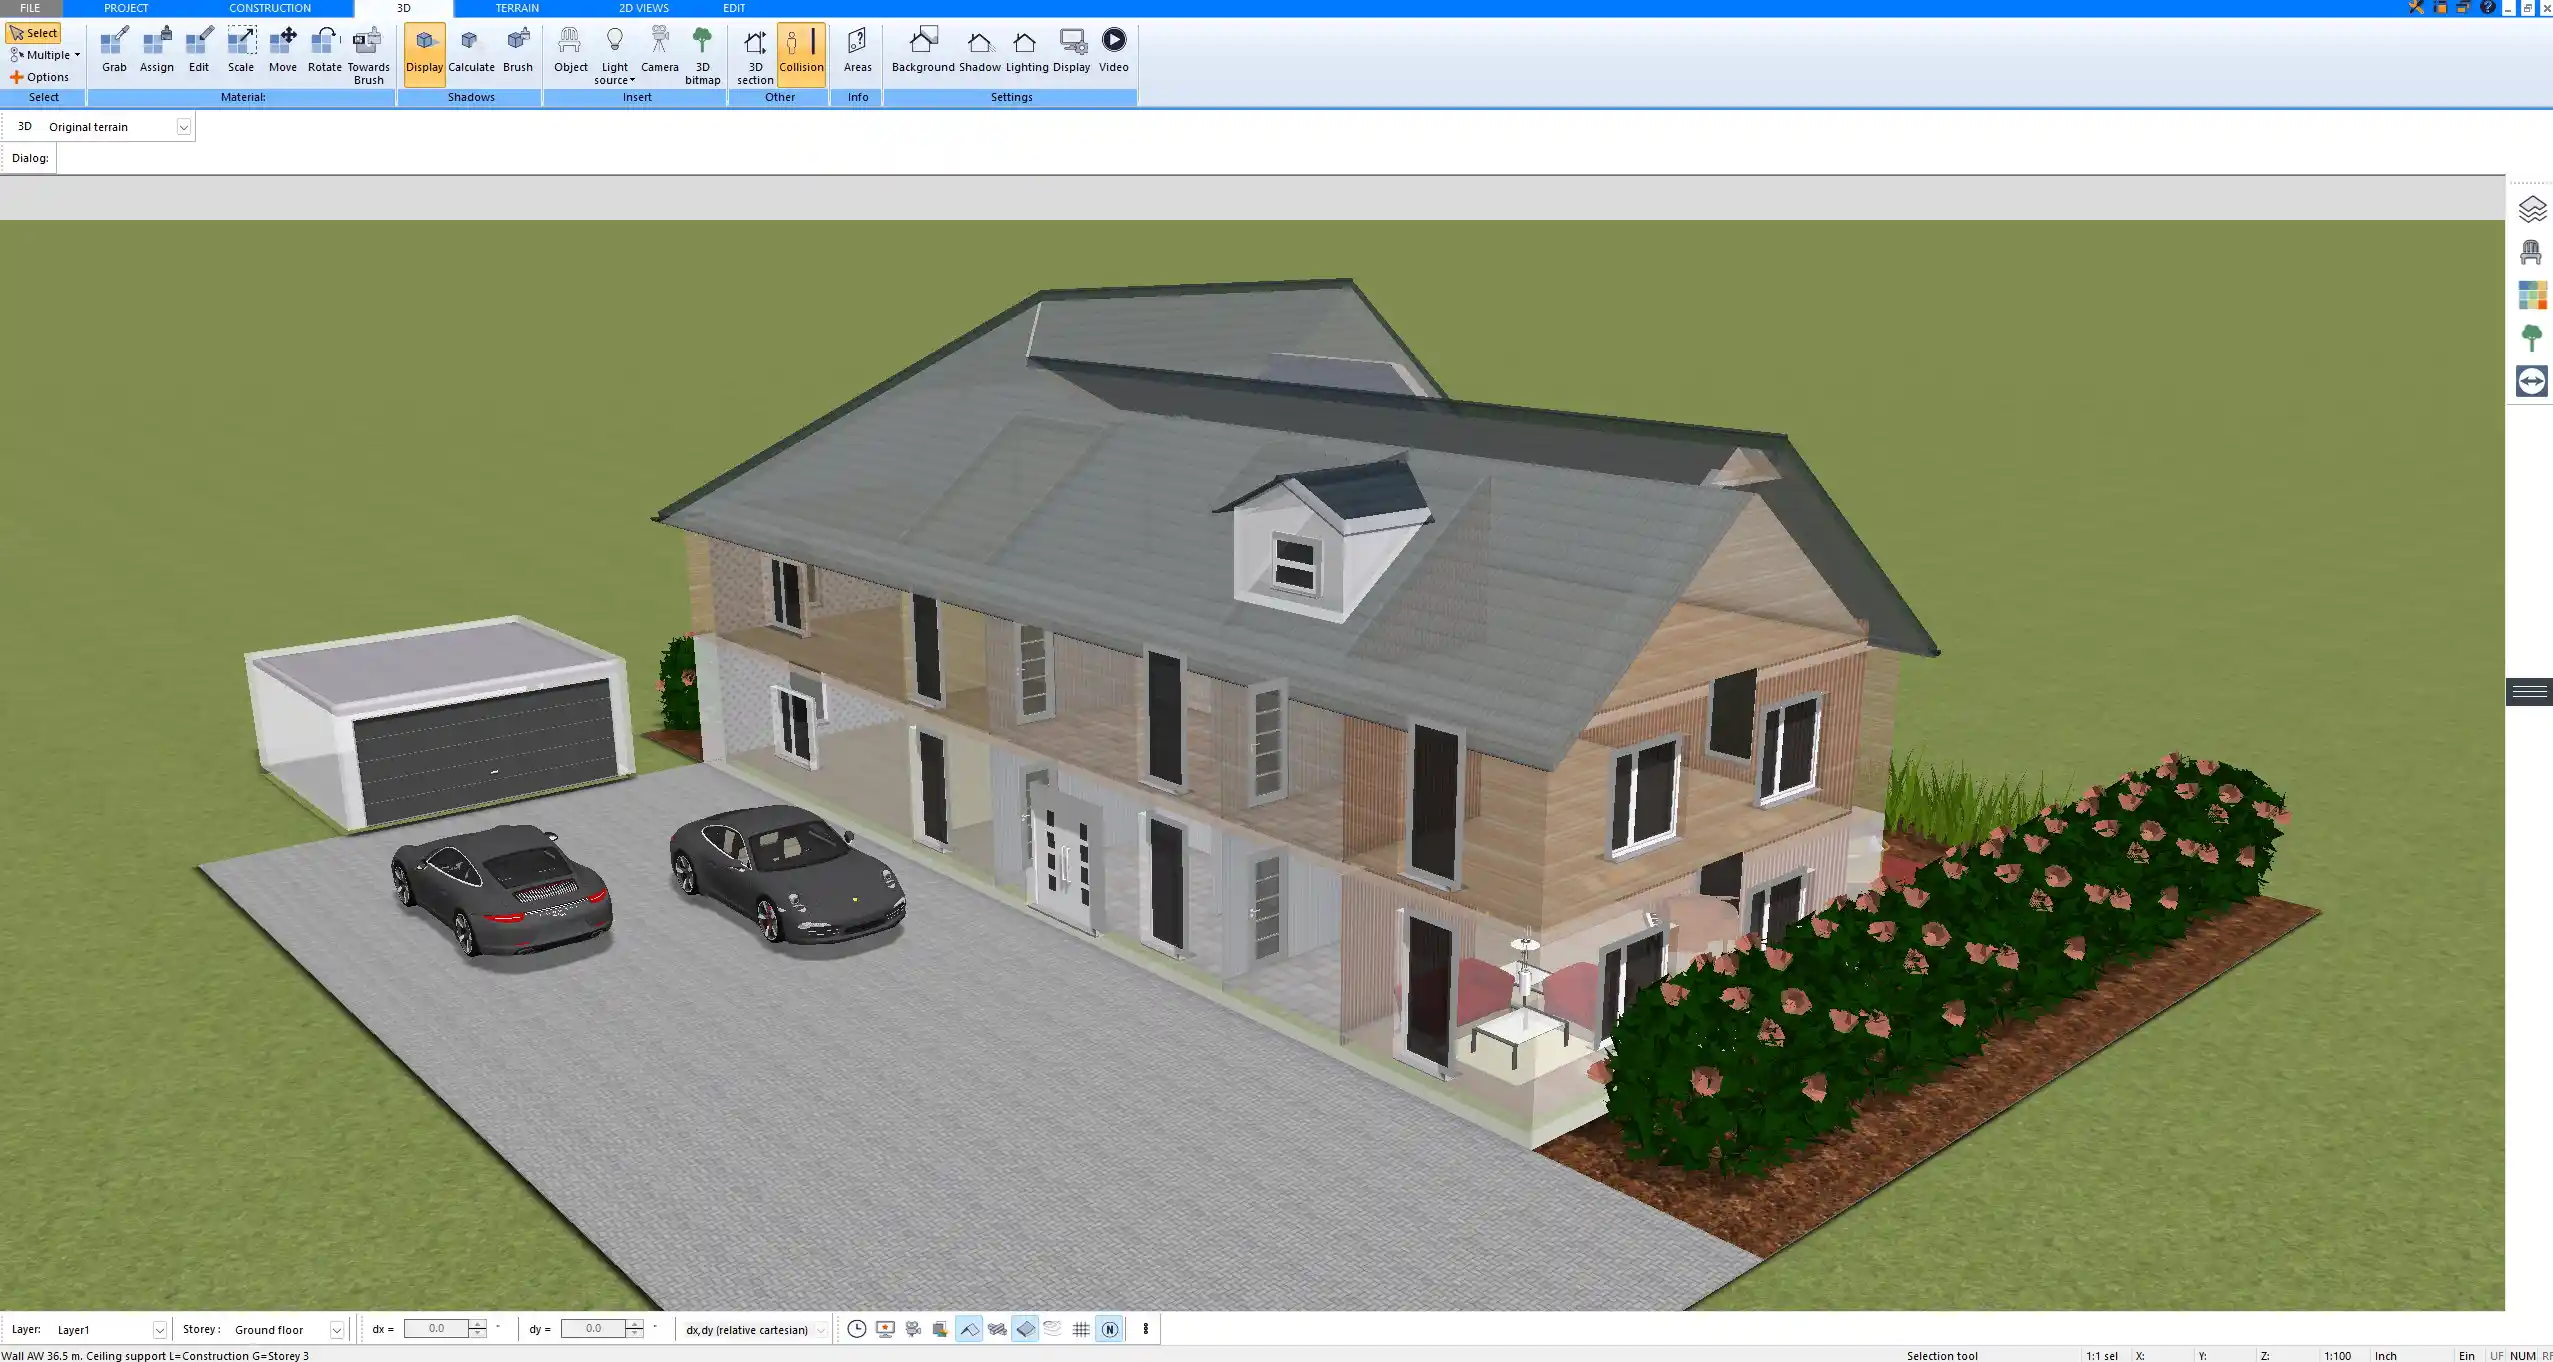Viewport: 2553px width, 1362px height.
Task: Switch to the CONSTRUCTION ribbon tab
Action: [269, 8]
